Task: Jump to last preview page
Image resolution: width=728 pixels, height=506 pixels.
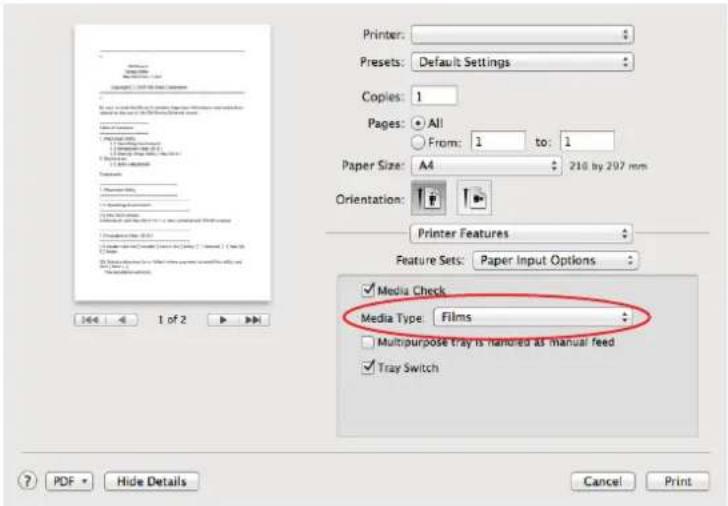Action: click(x=254, y=320)
